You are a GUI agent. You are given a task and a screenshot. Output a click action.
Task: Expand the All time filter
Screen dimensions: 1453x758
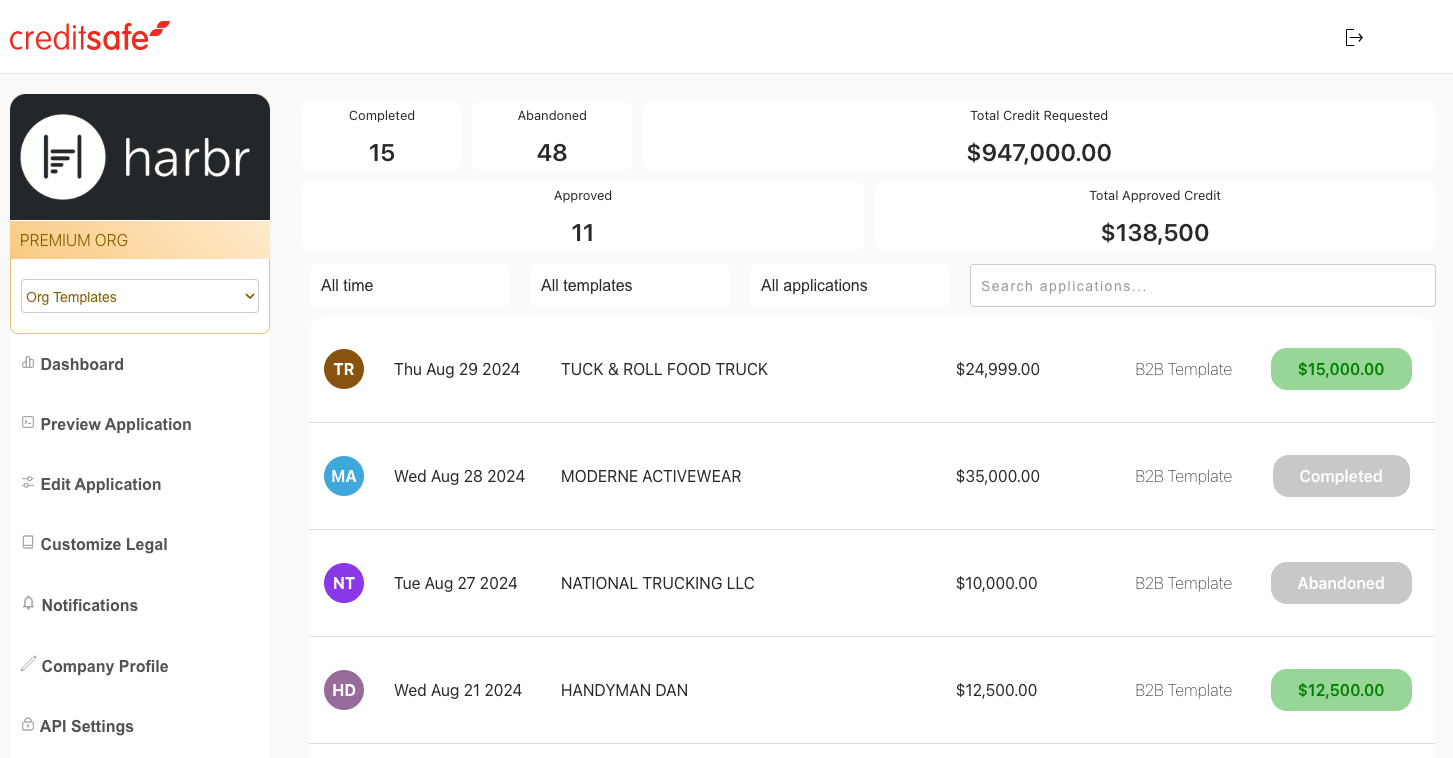click(x=409, y=286)
